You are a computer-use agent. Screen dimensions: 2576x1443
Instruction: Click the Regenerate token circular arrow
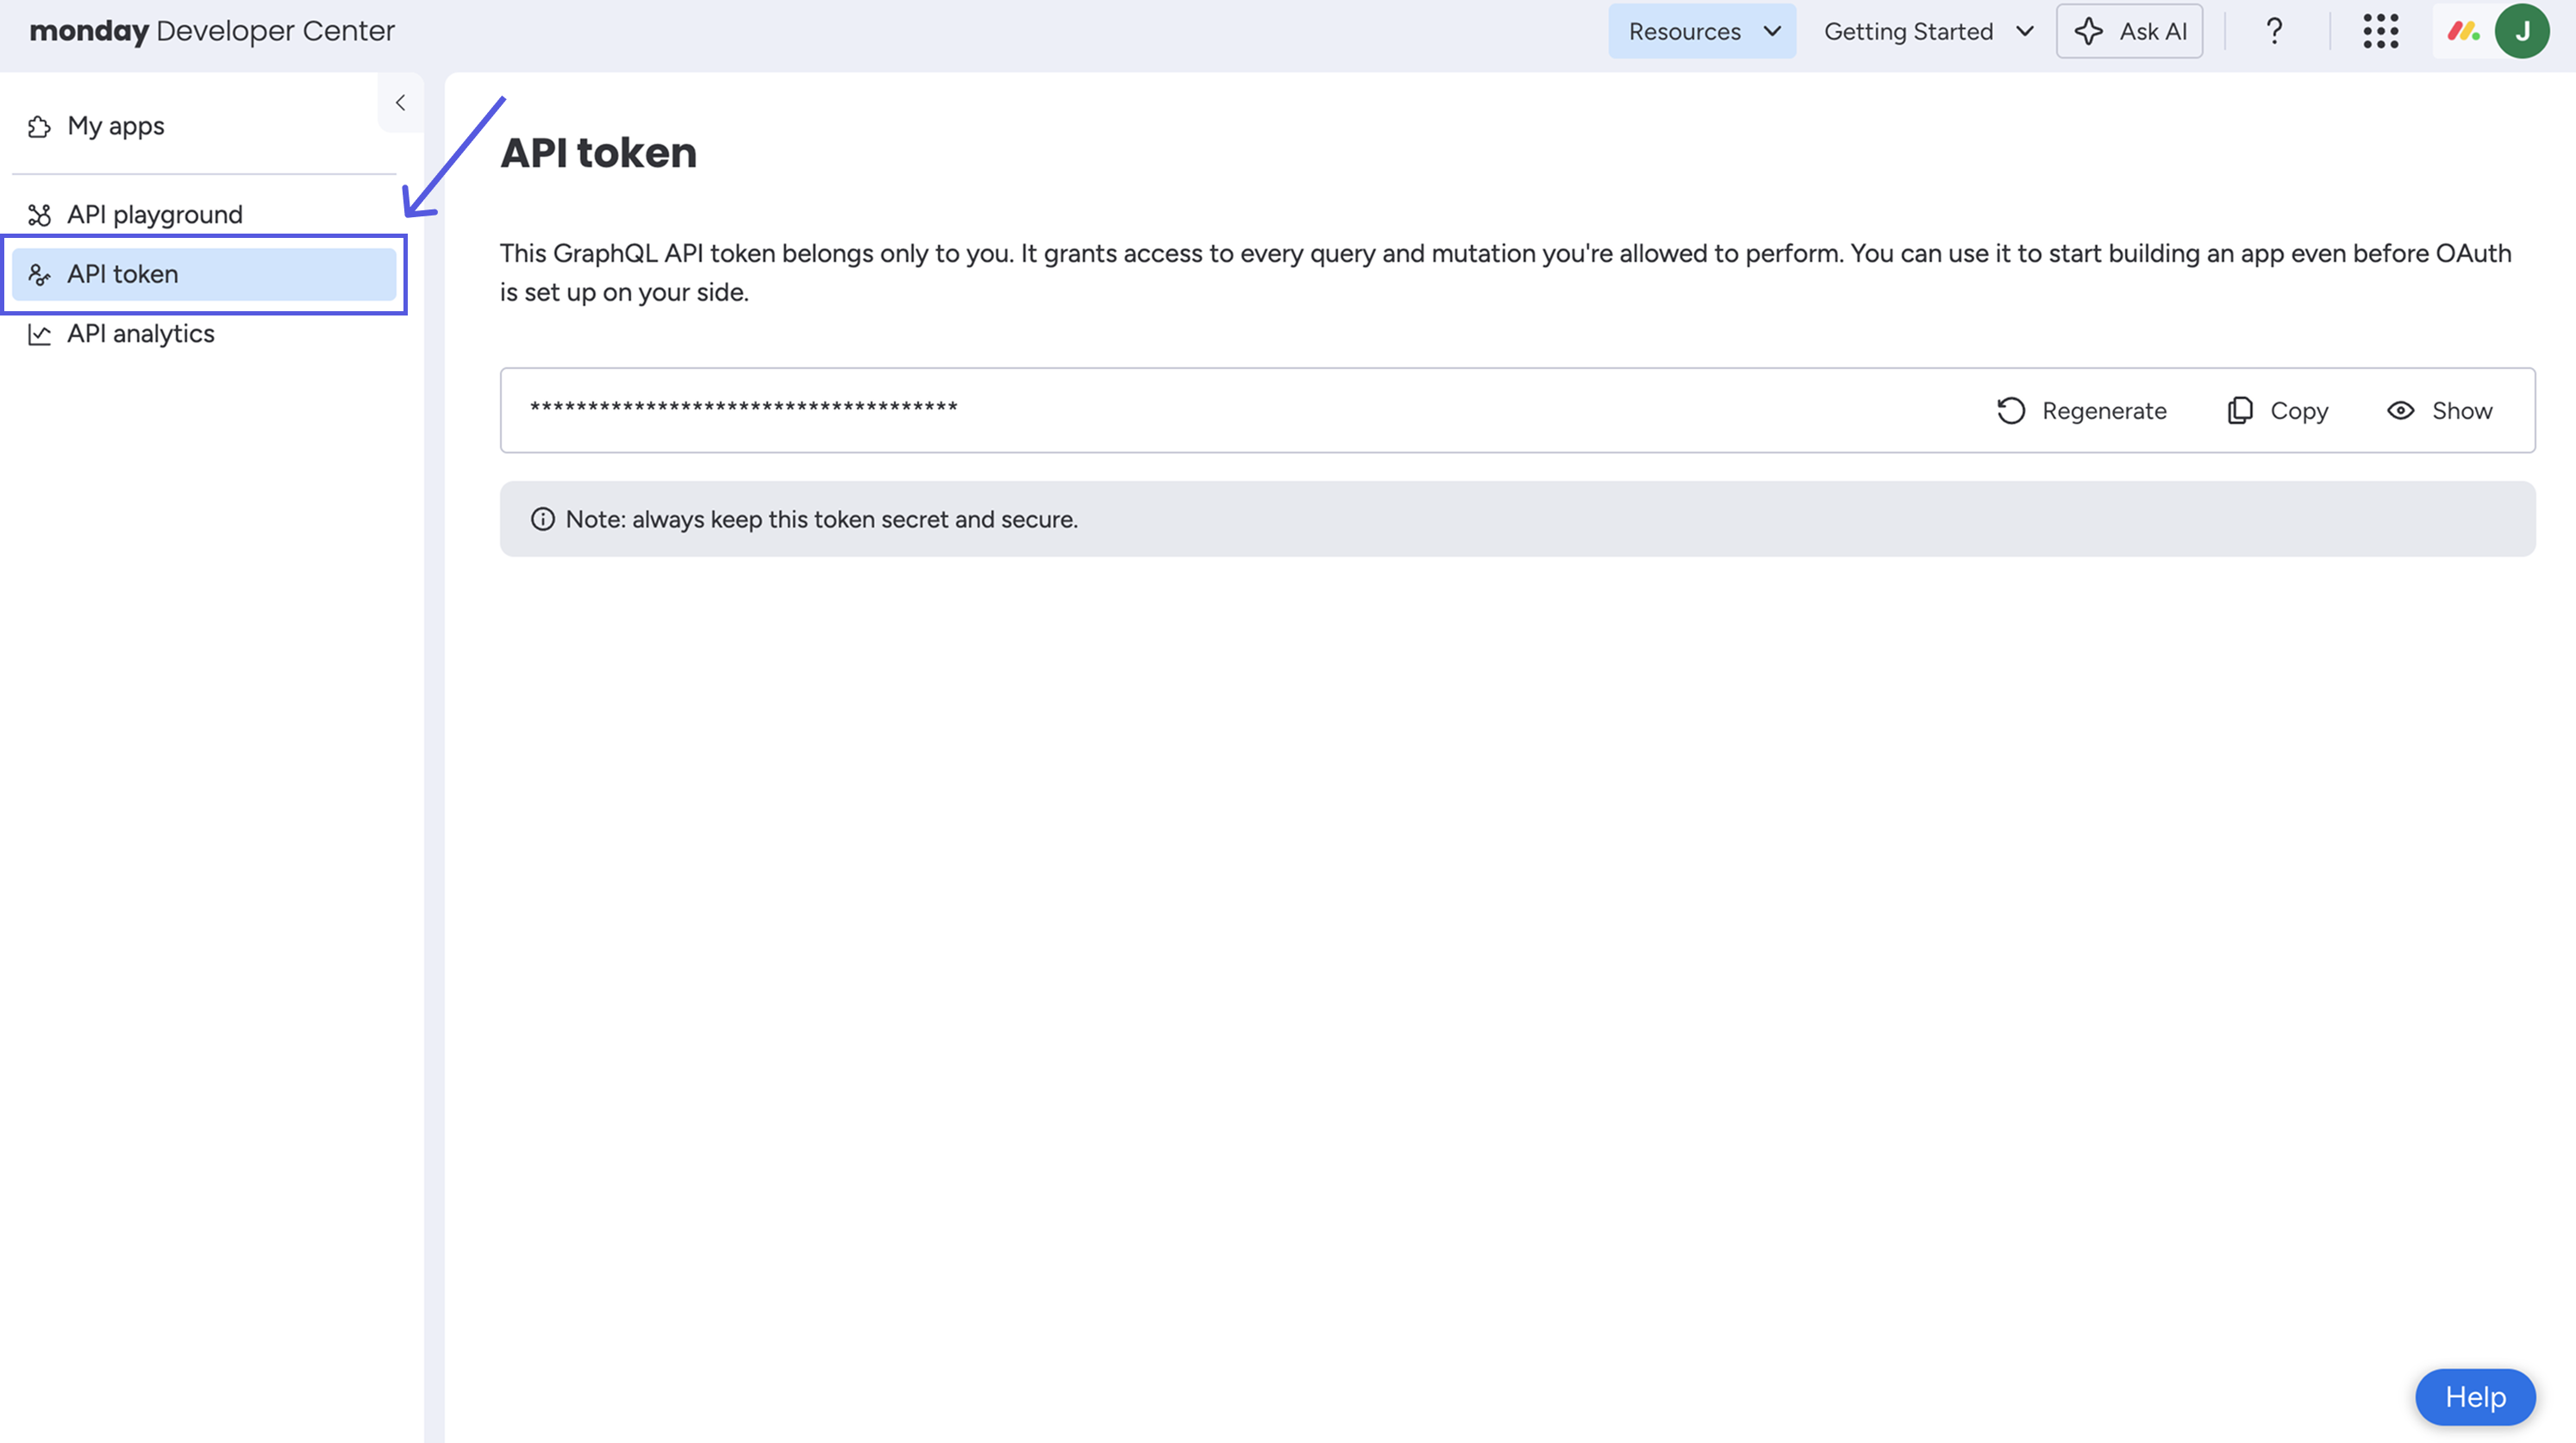click(x=2011, y=411)
